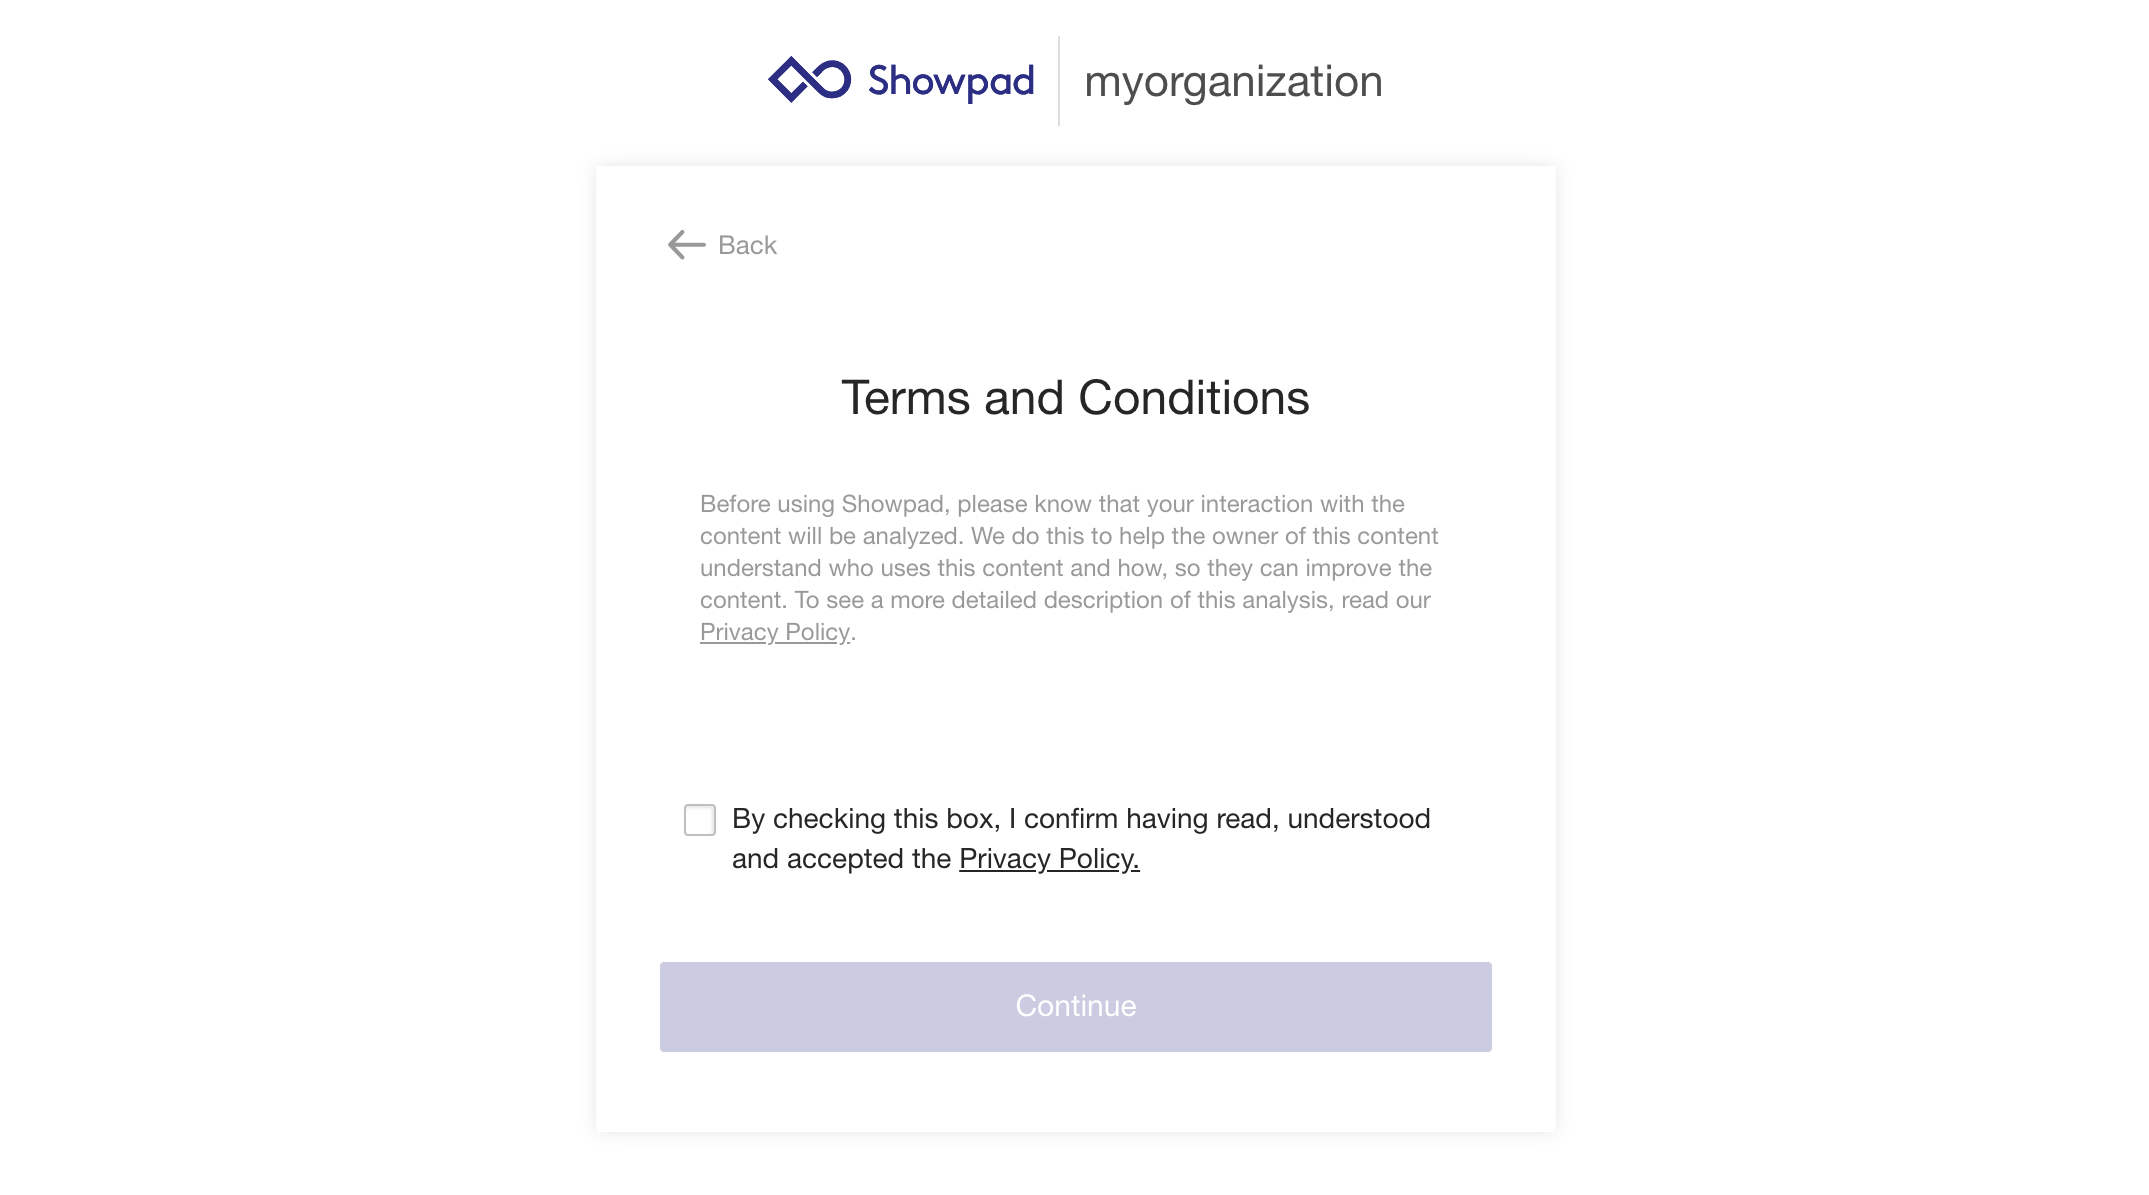Click the description paragraph about content analysis

[1068, 567]
